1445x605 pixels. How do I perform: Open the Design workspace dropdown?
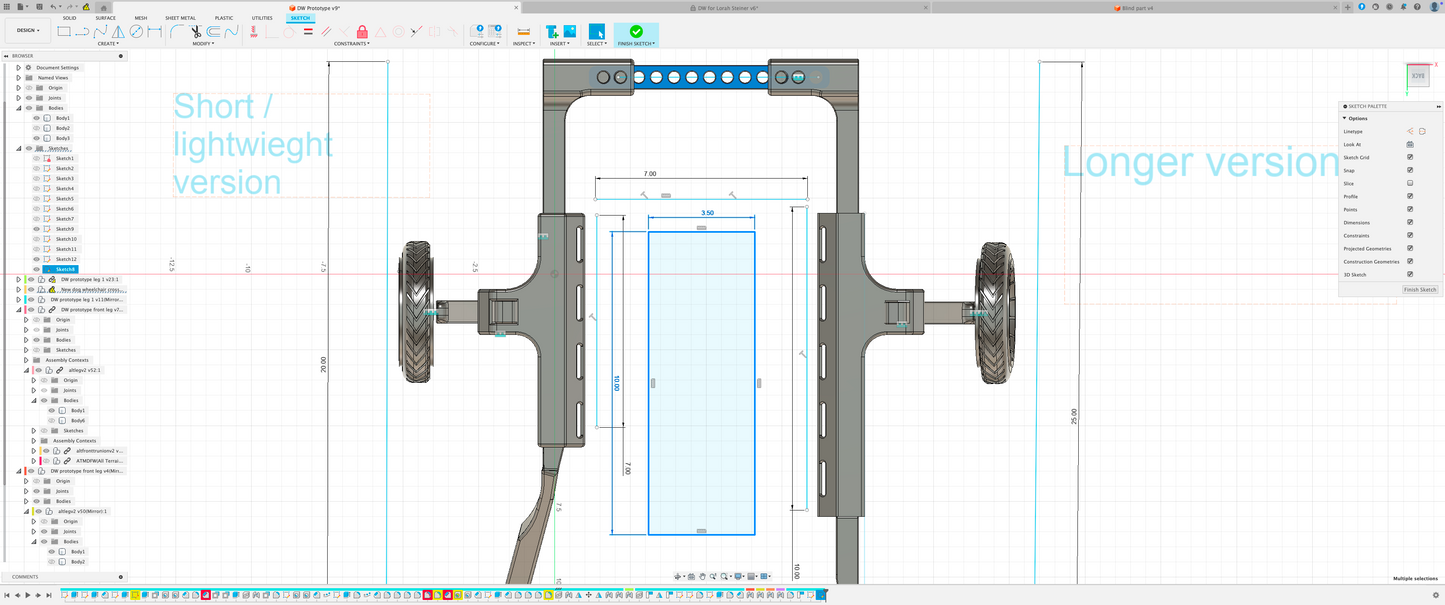pos(28,31)
